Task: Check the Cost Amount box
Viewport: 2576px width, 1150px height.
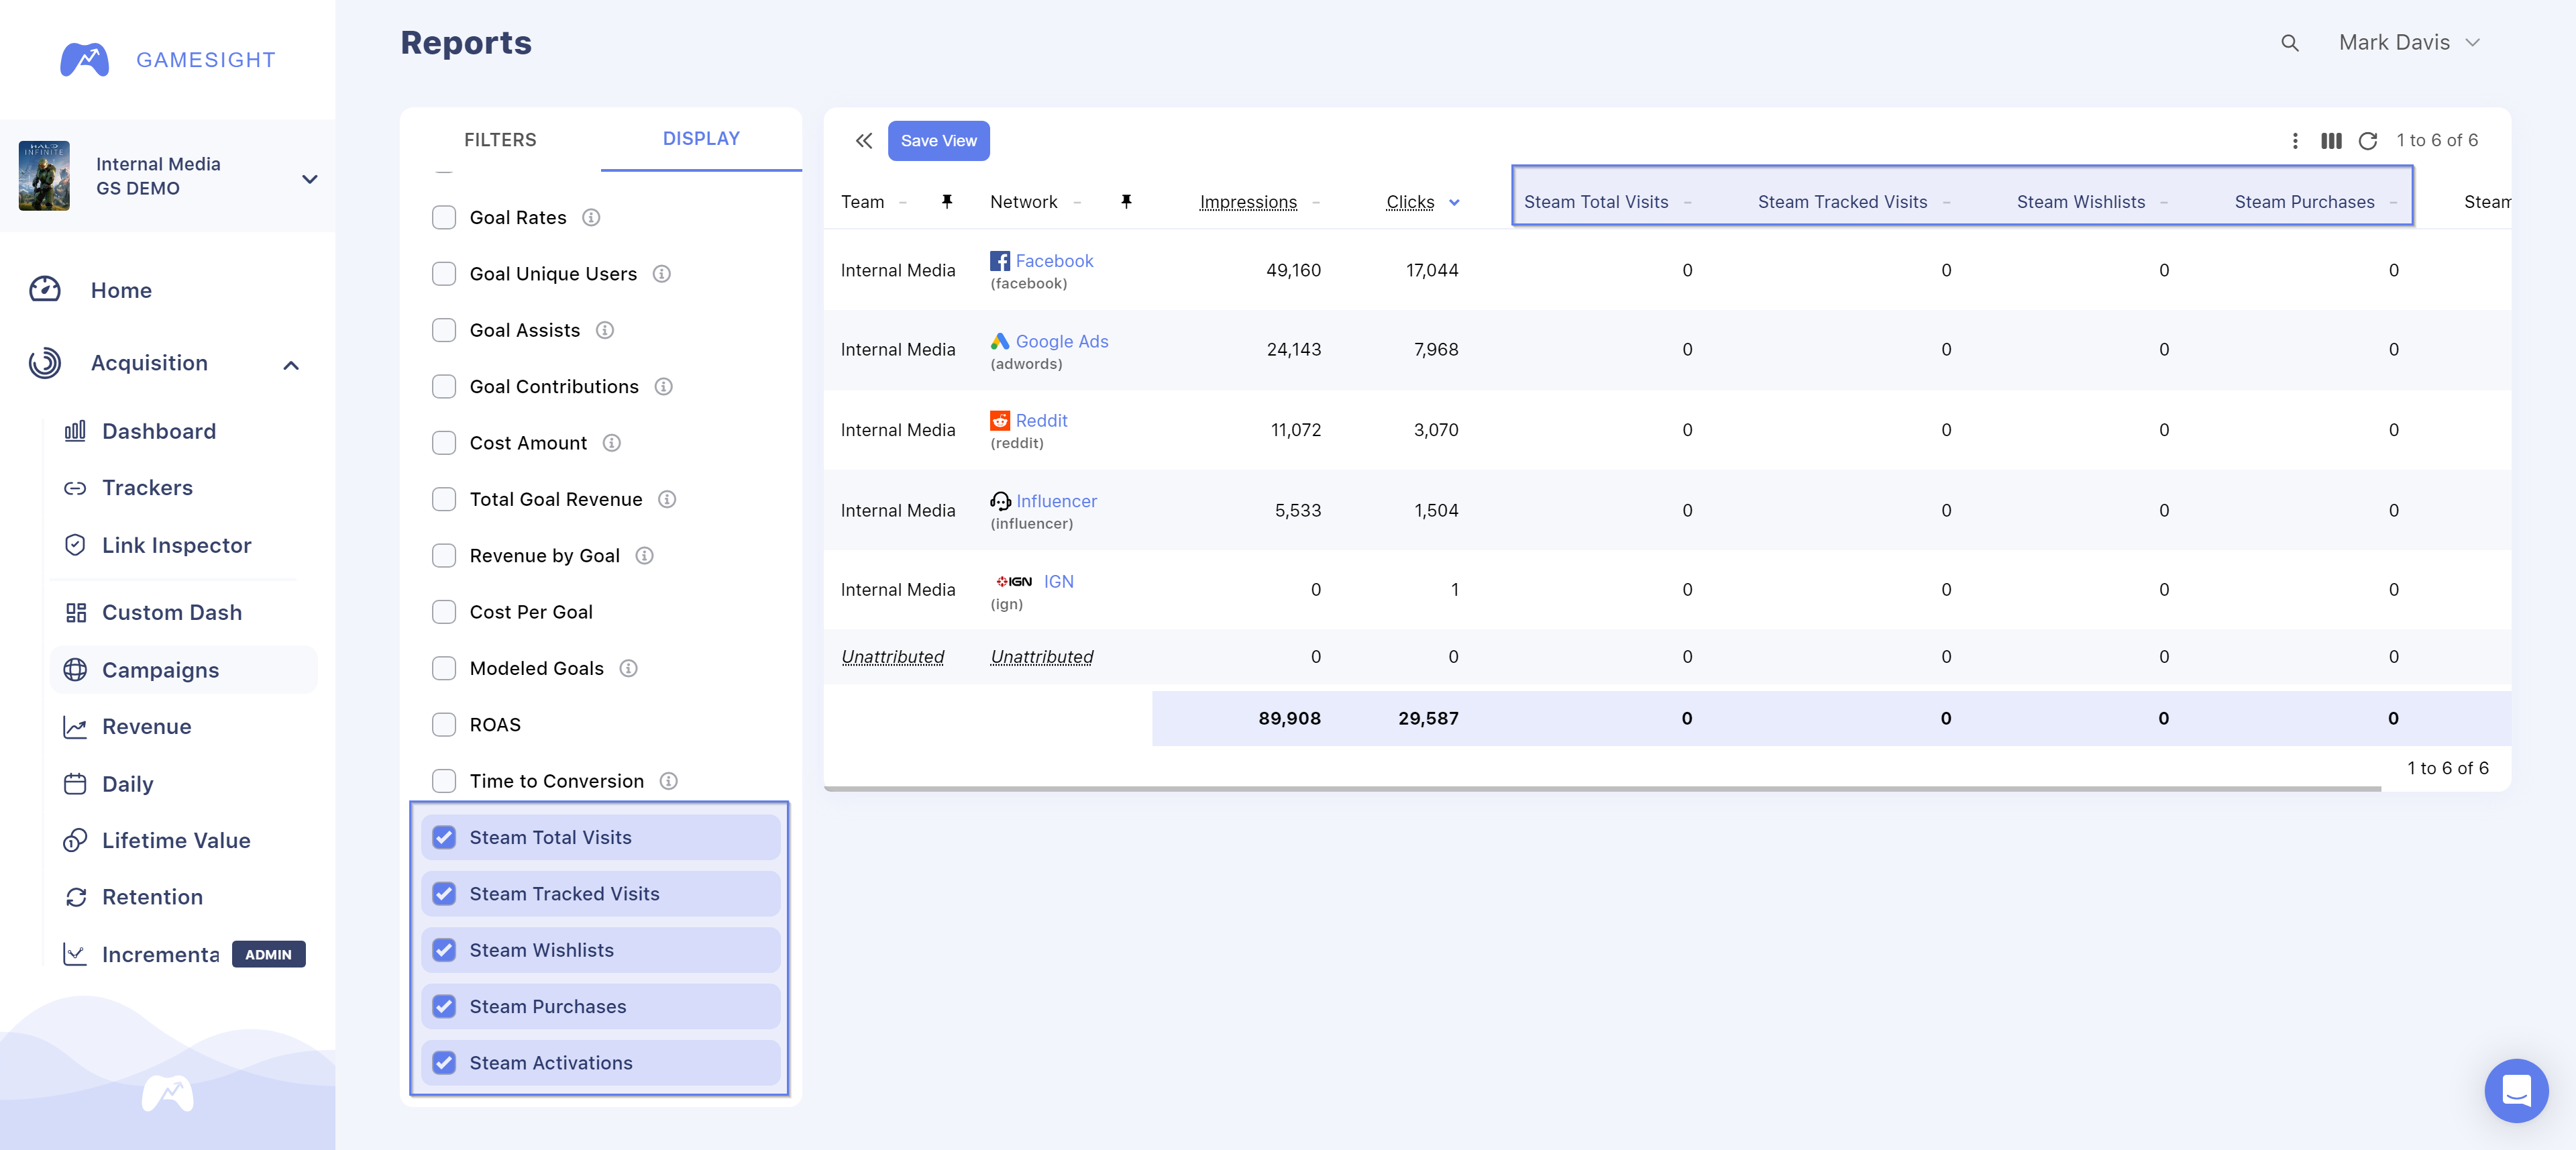Action: pos(444,443)
